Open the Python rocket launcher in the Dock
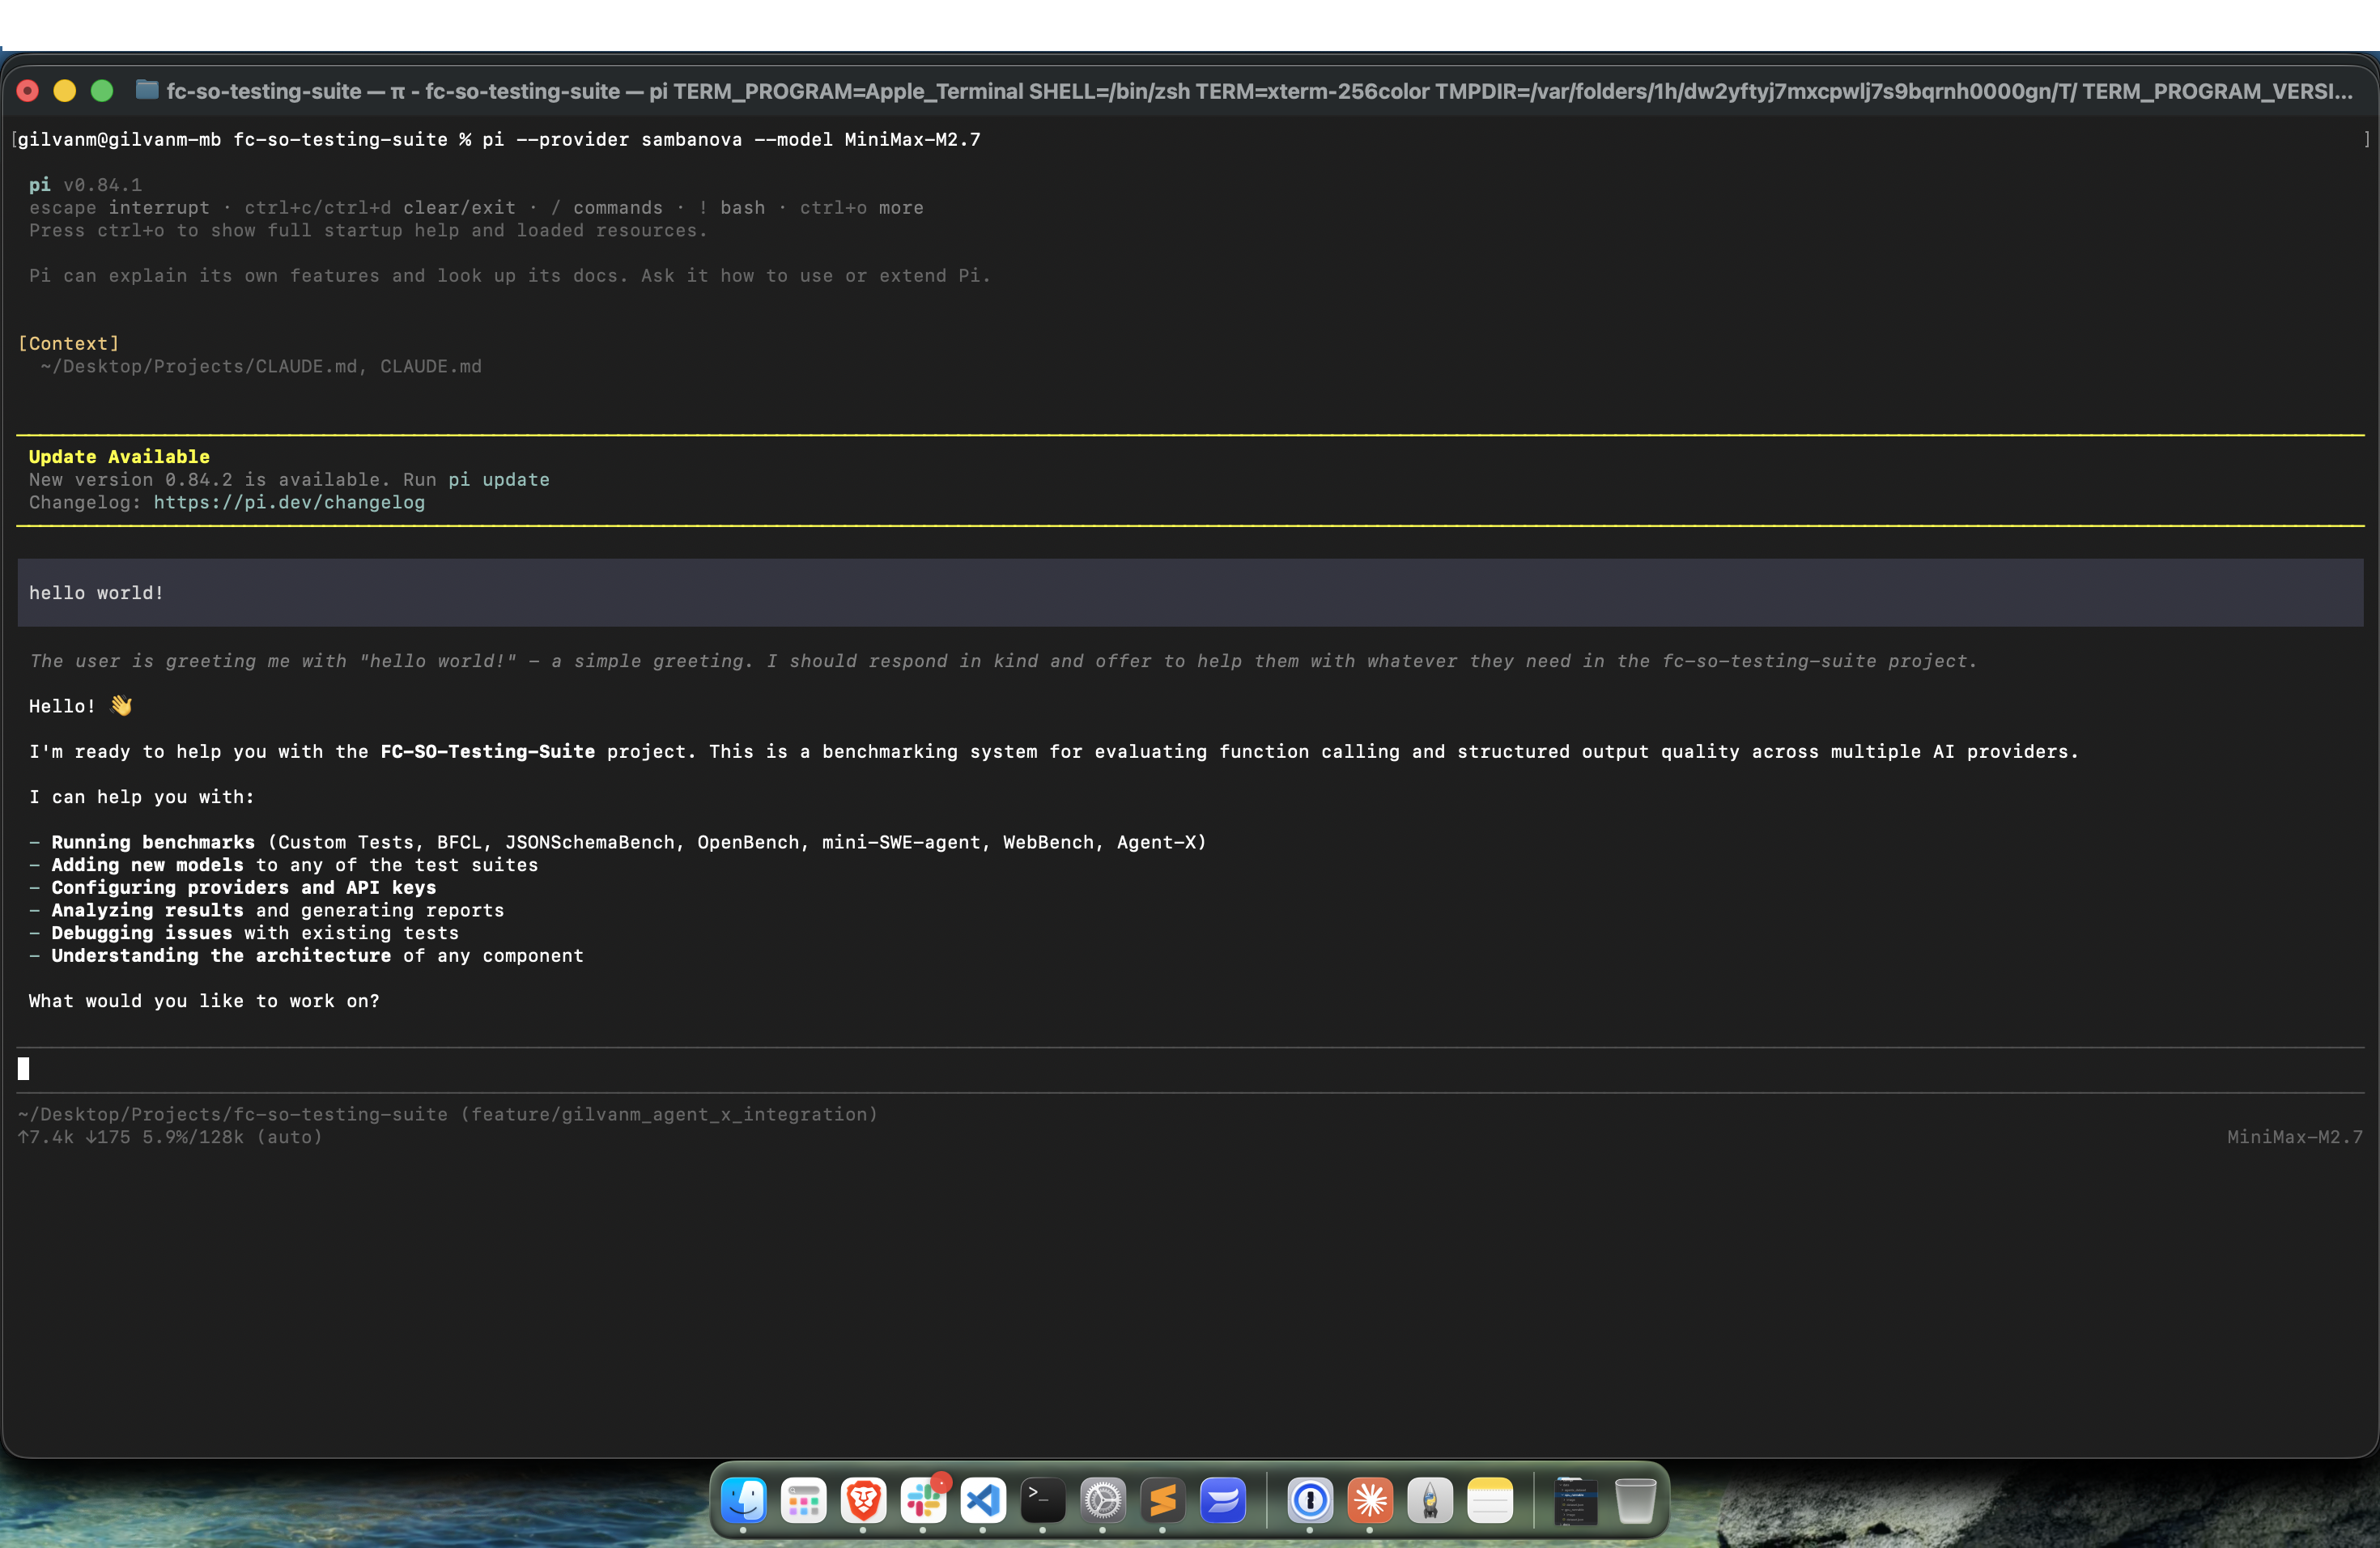 click(x=1430, y=1500)
